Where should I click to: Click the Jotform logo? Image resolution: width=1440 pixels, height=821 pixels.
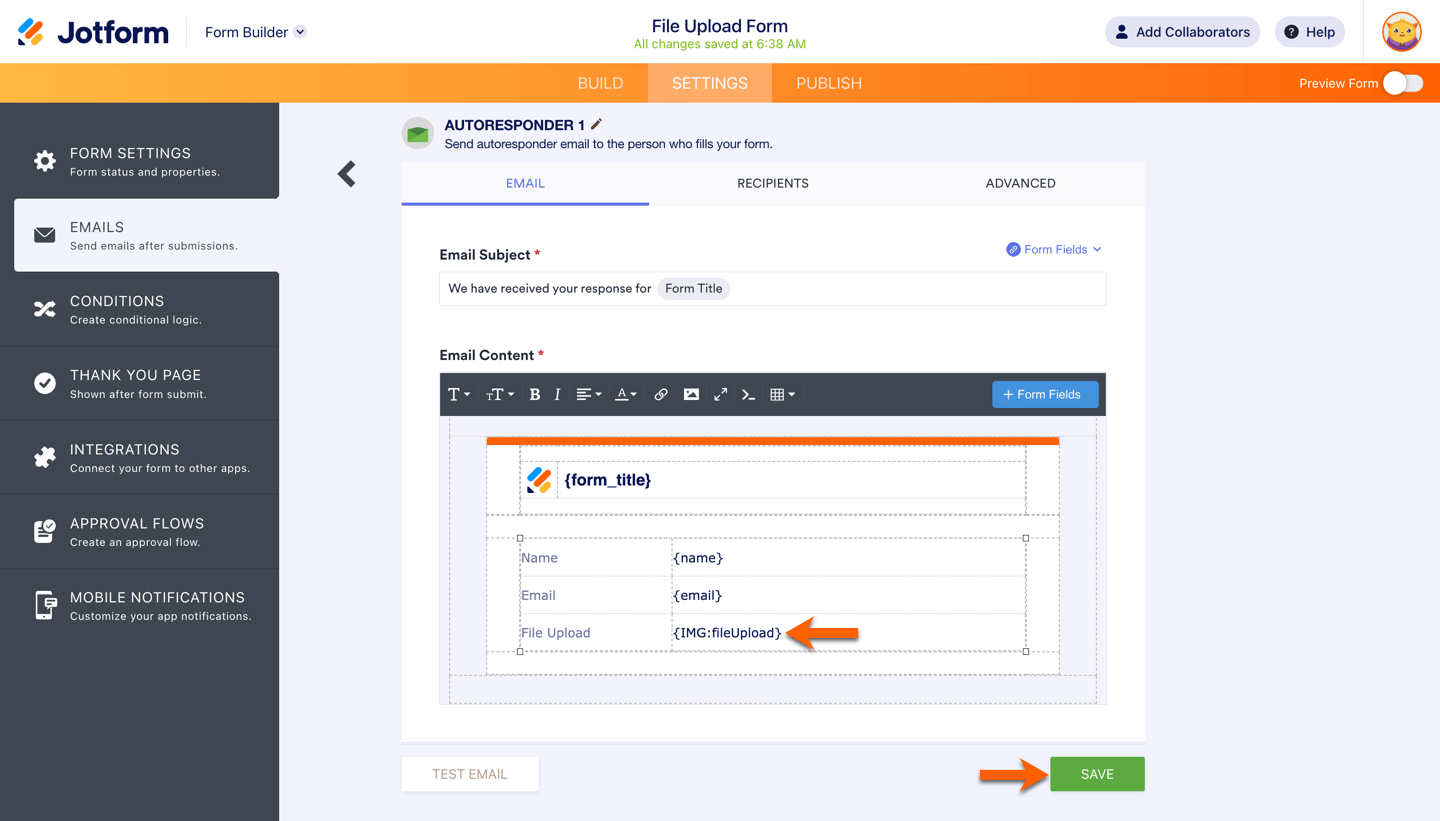pyautogui.click(x=93, y=32)
